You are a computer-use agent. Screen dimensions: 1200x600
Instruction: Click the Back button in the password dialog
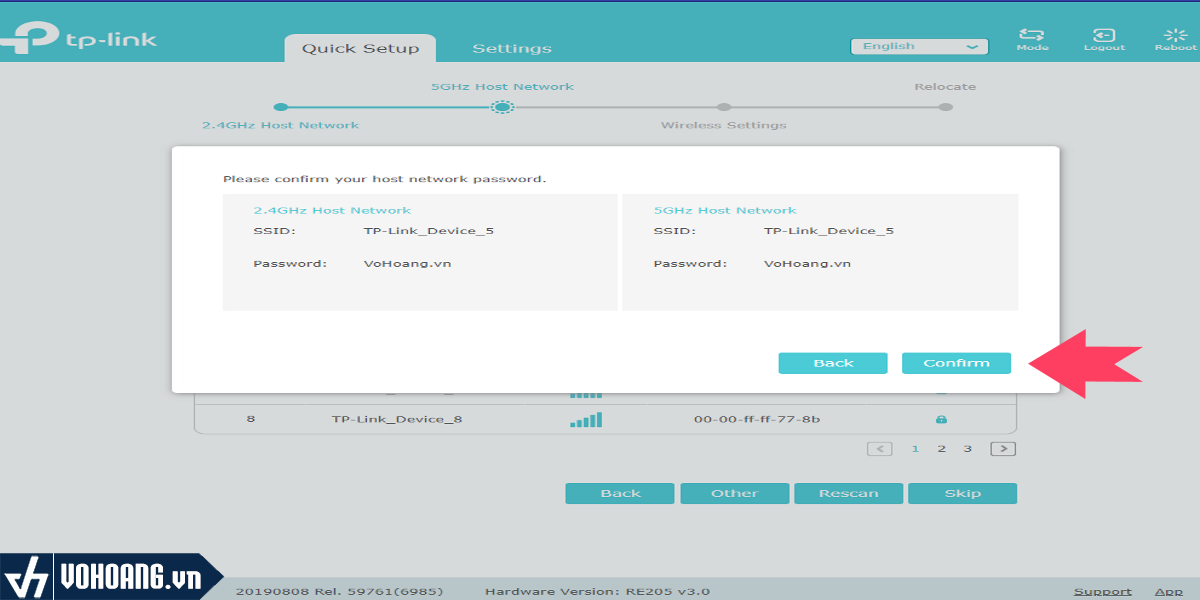coord(833,363)
